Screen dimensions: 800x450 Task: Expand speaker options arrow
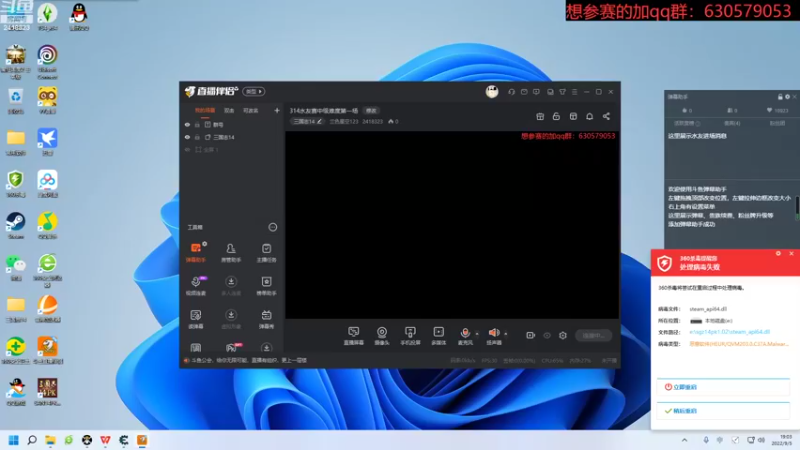click(506, 334)
